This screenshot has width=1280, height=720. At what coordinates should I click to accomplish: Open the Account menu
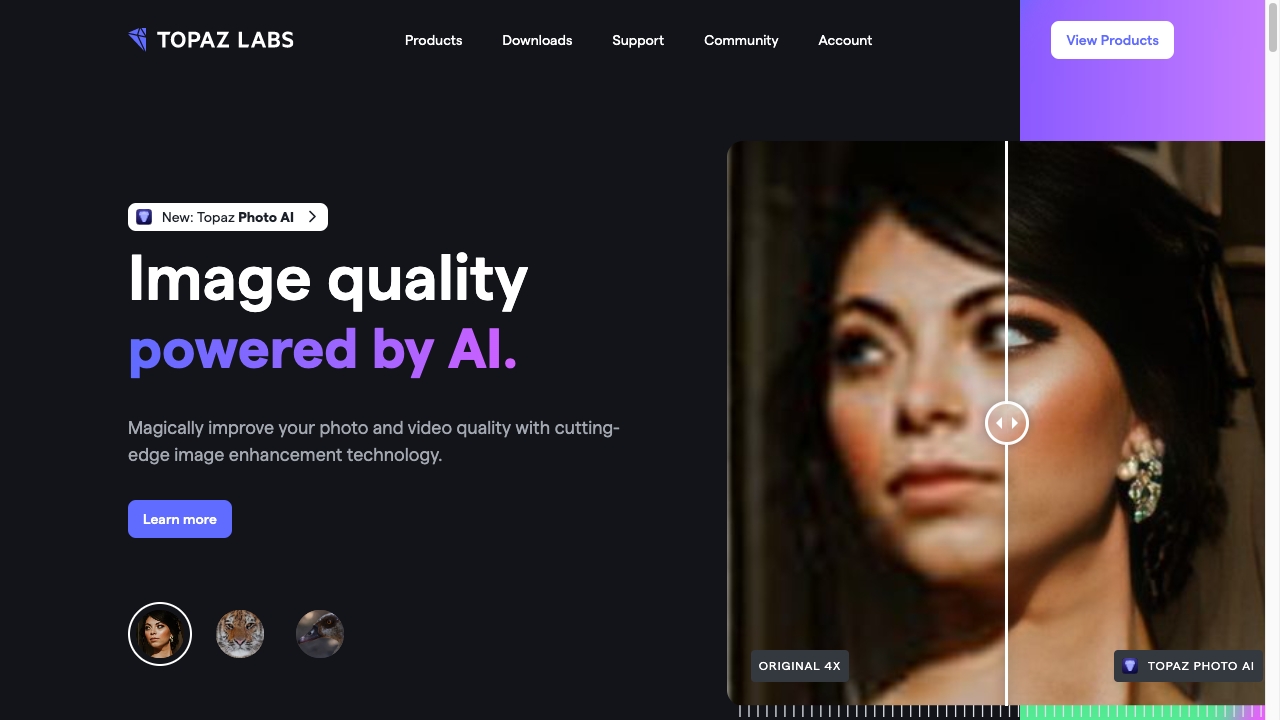845,40
